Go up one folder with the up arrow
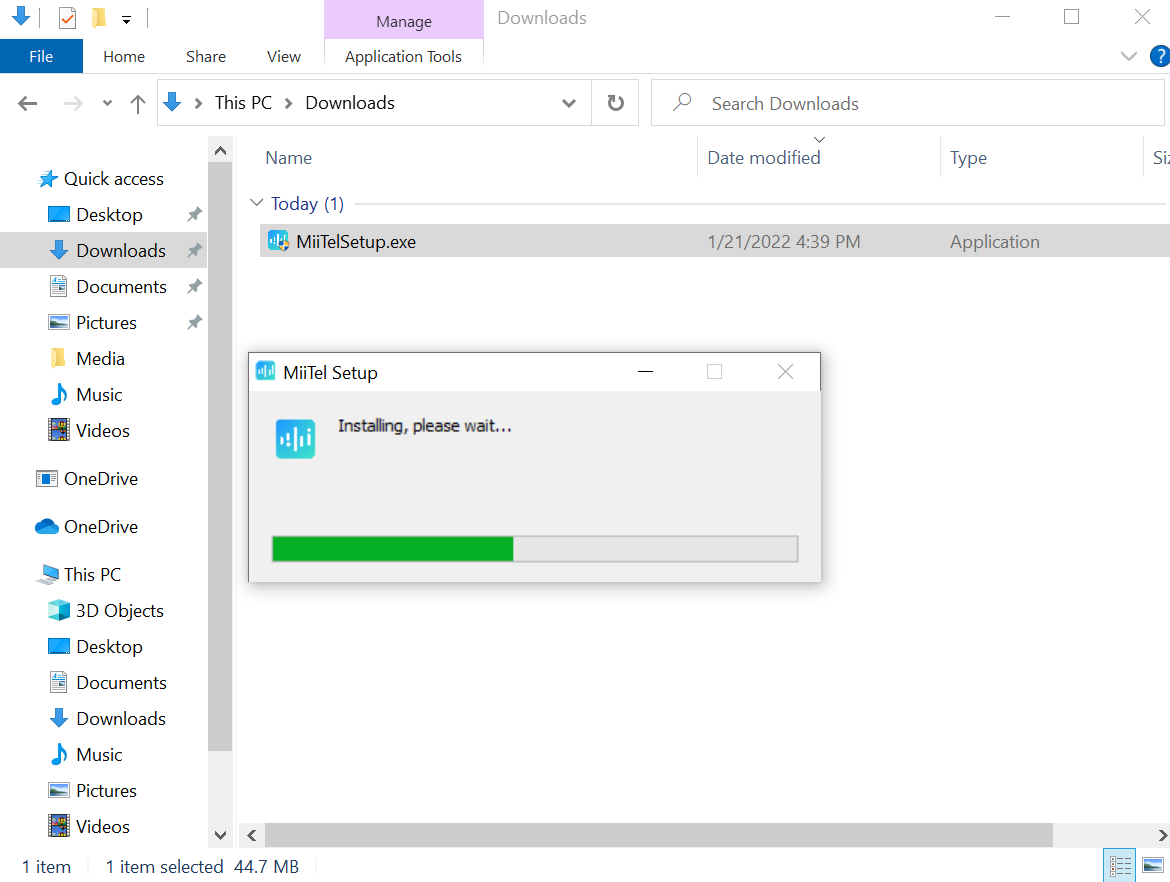 137,104
